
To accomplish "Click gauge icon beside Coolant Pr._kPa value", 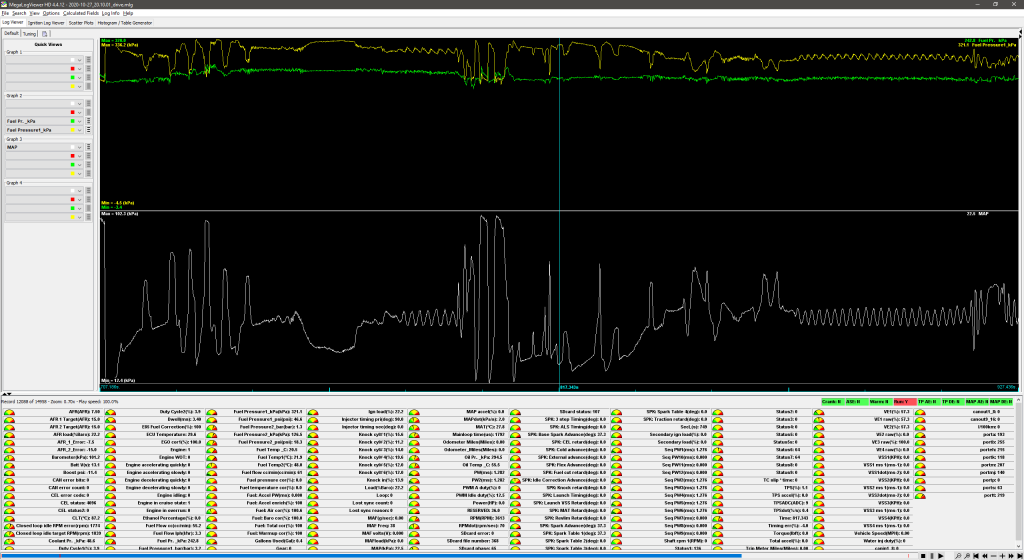I will [9, 542].
